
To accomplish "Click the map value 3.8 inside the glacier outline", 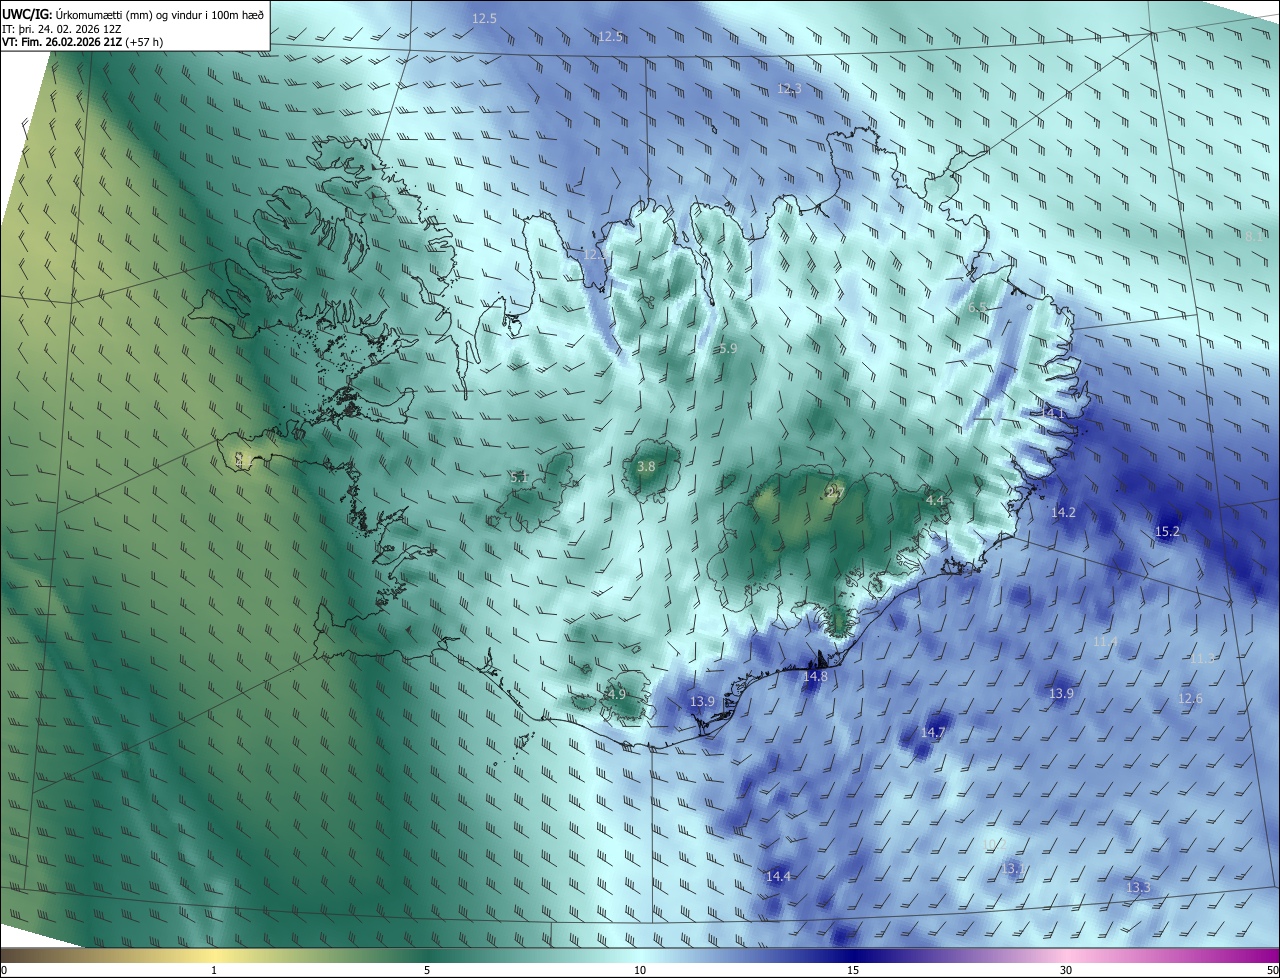I will 646,467.
